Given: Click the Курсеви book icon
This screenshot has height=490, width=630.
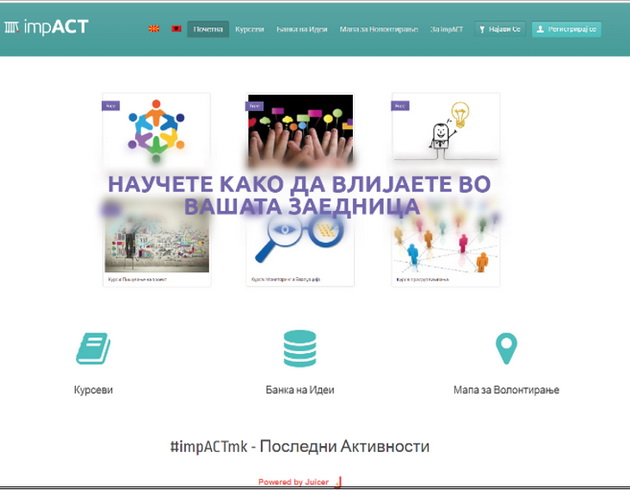Looking at the screenshot, I should pyautogui.click(x=93, y=348).
